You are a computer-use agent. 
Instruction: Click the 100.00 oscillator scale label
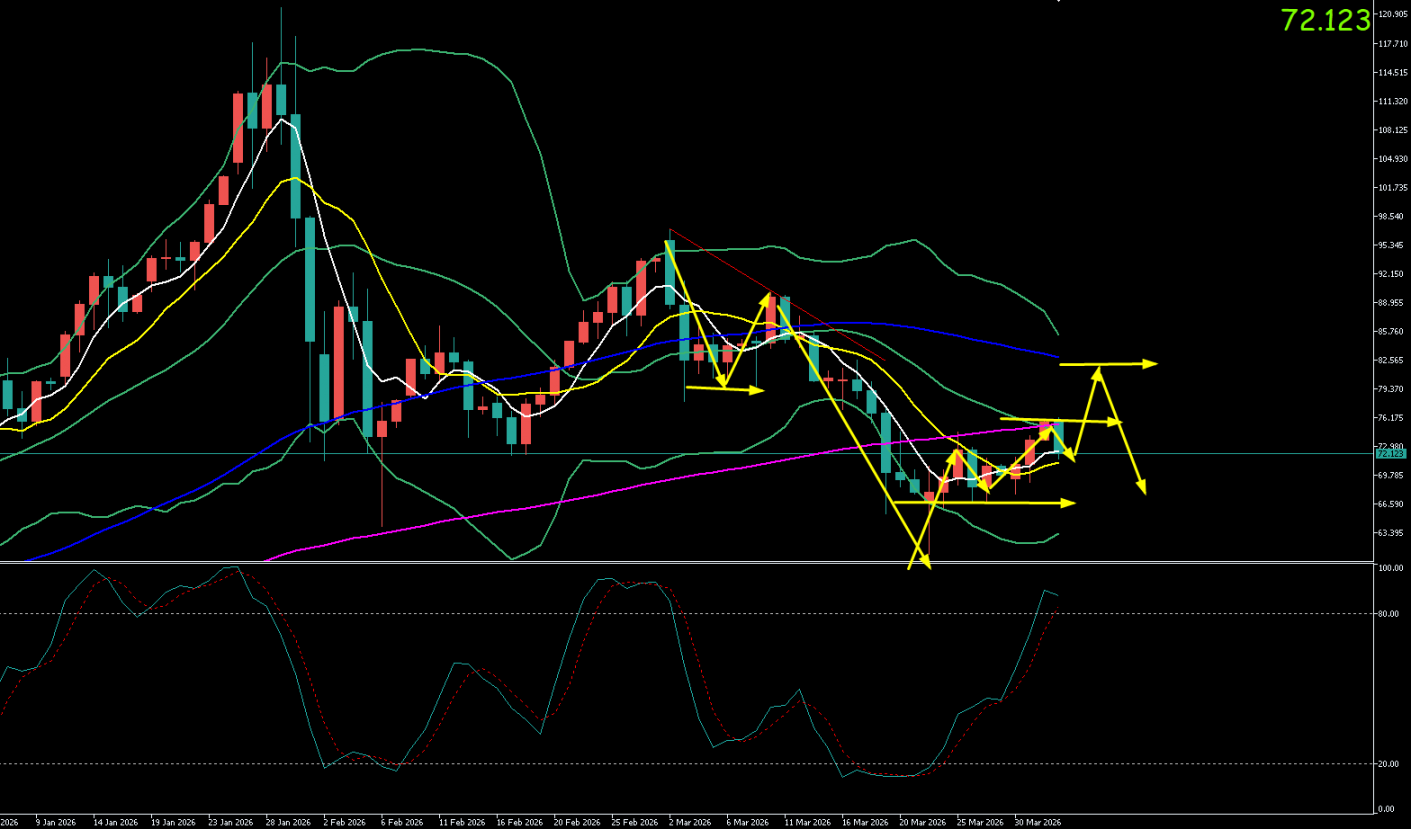pyautogui.click(x=1388, y=568)
